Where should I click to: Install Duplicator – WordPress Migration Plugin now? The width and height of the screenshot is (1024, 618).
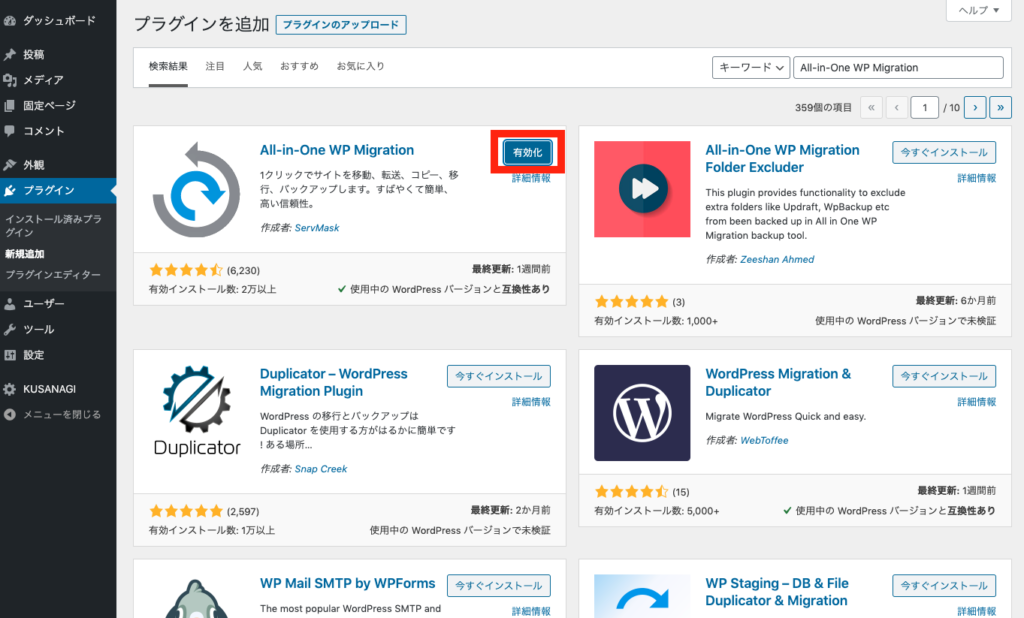[498, 376]
